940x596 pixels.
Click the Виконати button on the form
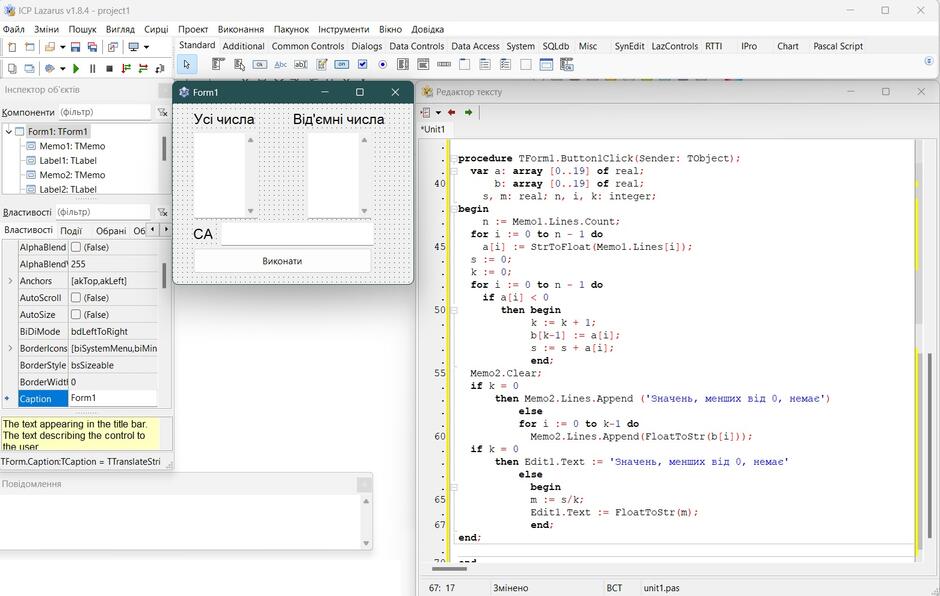click(x=282, y=261)
